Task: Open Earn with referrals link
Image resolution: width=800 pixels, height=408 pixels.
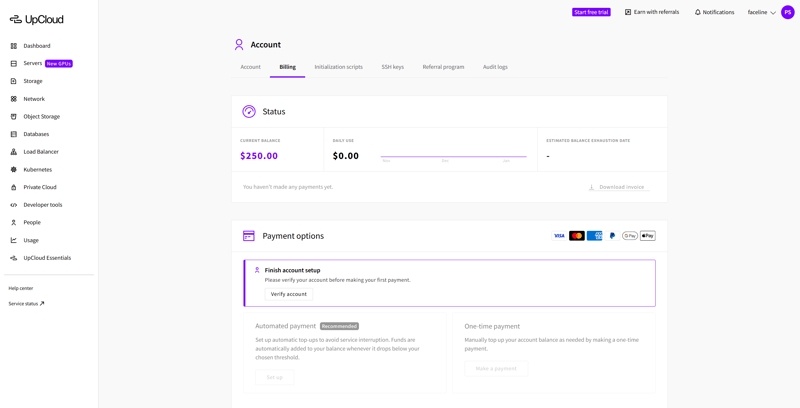Action: [652, 12]
